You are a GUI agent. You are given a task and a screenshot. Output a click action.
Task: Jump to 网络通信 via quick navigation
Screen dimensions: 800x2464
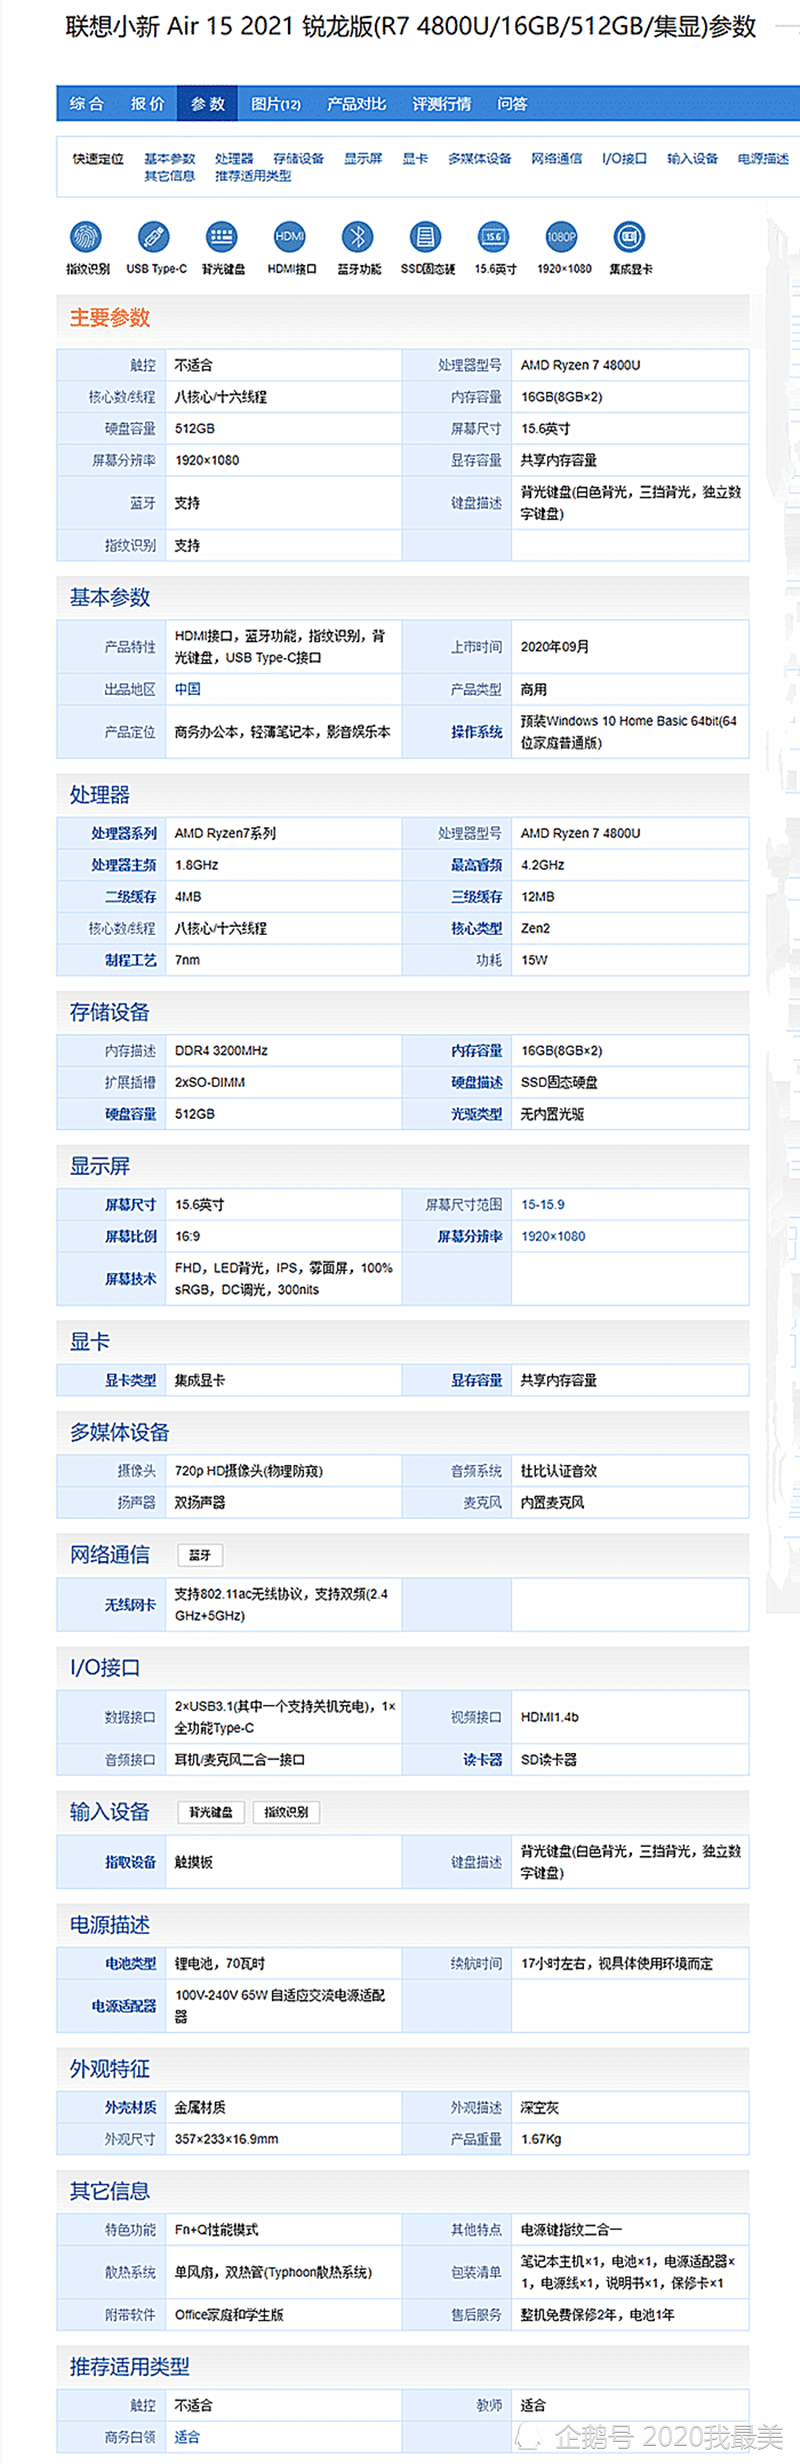(x=557, y=159)
